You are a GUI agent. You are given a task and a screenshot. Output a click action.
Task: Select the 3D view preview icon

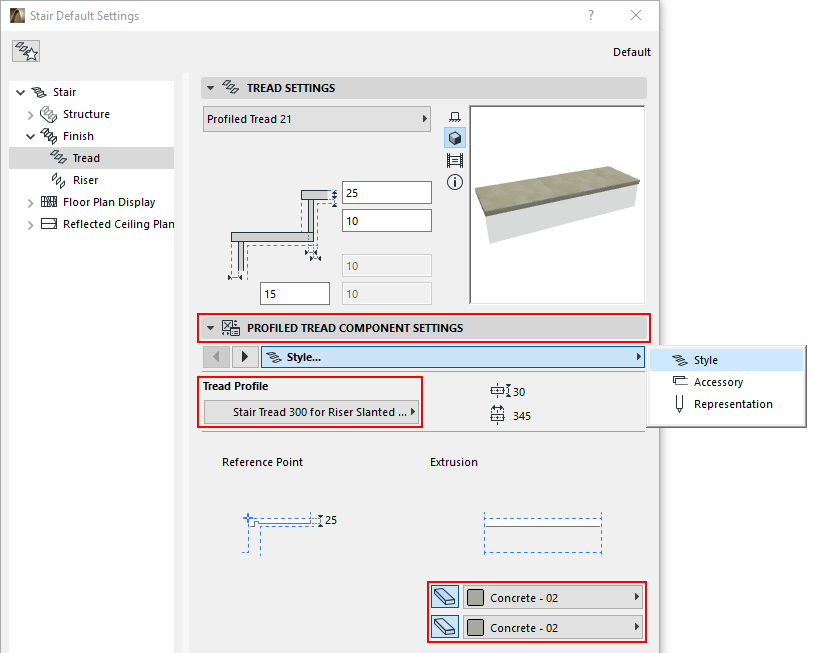(x=455, y=138)
